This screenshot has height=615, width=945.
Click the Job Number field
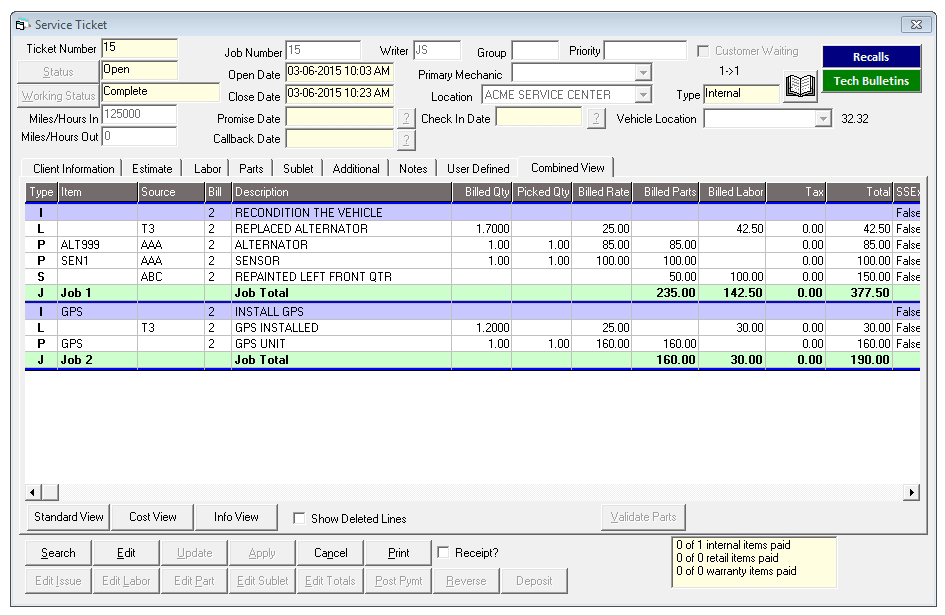coord(323,50)
